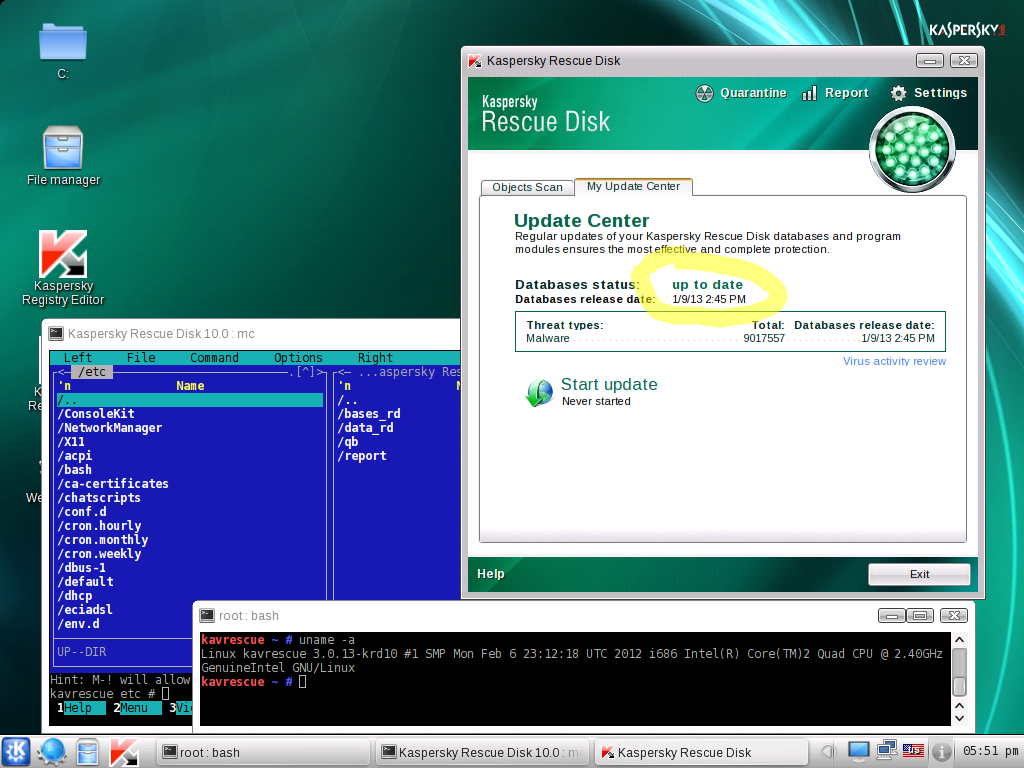Launch web browser globe in taskbar
The width and height of the screenshot is (1024, 768).
51,752
